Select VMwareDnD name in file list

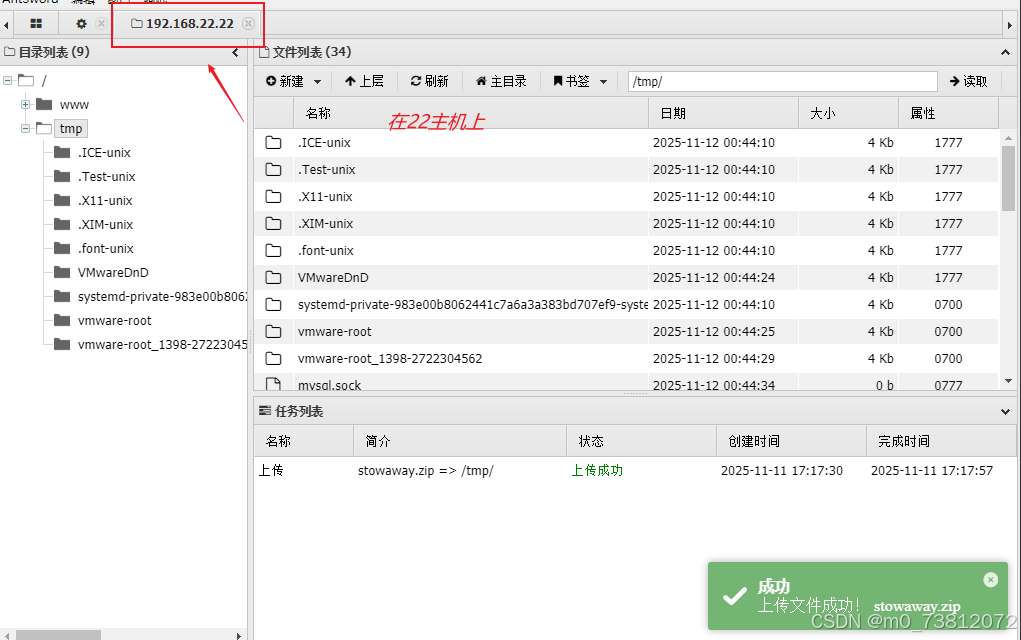click(x=333, y=277)
